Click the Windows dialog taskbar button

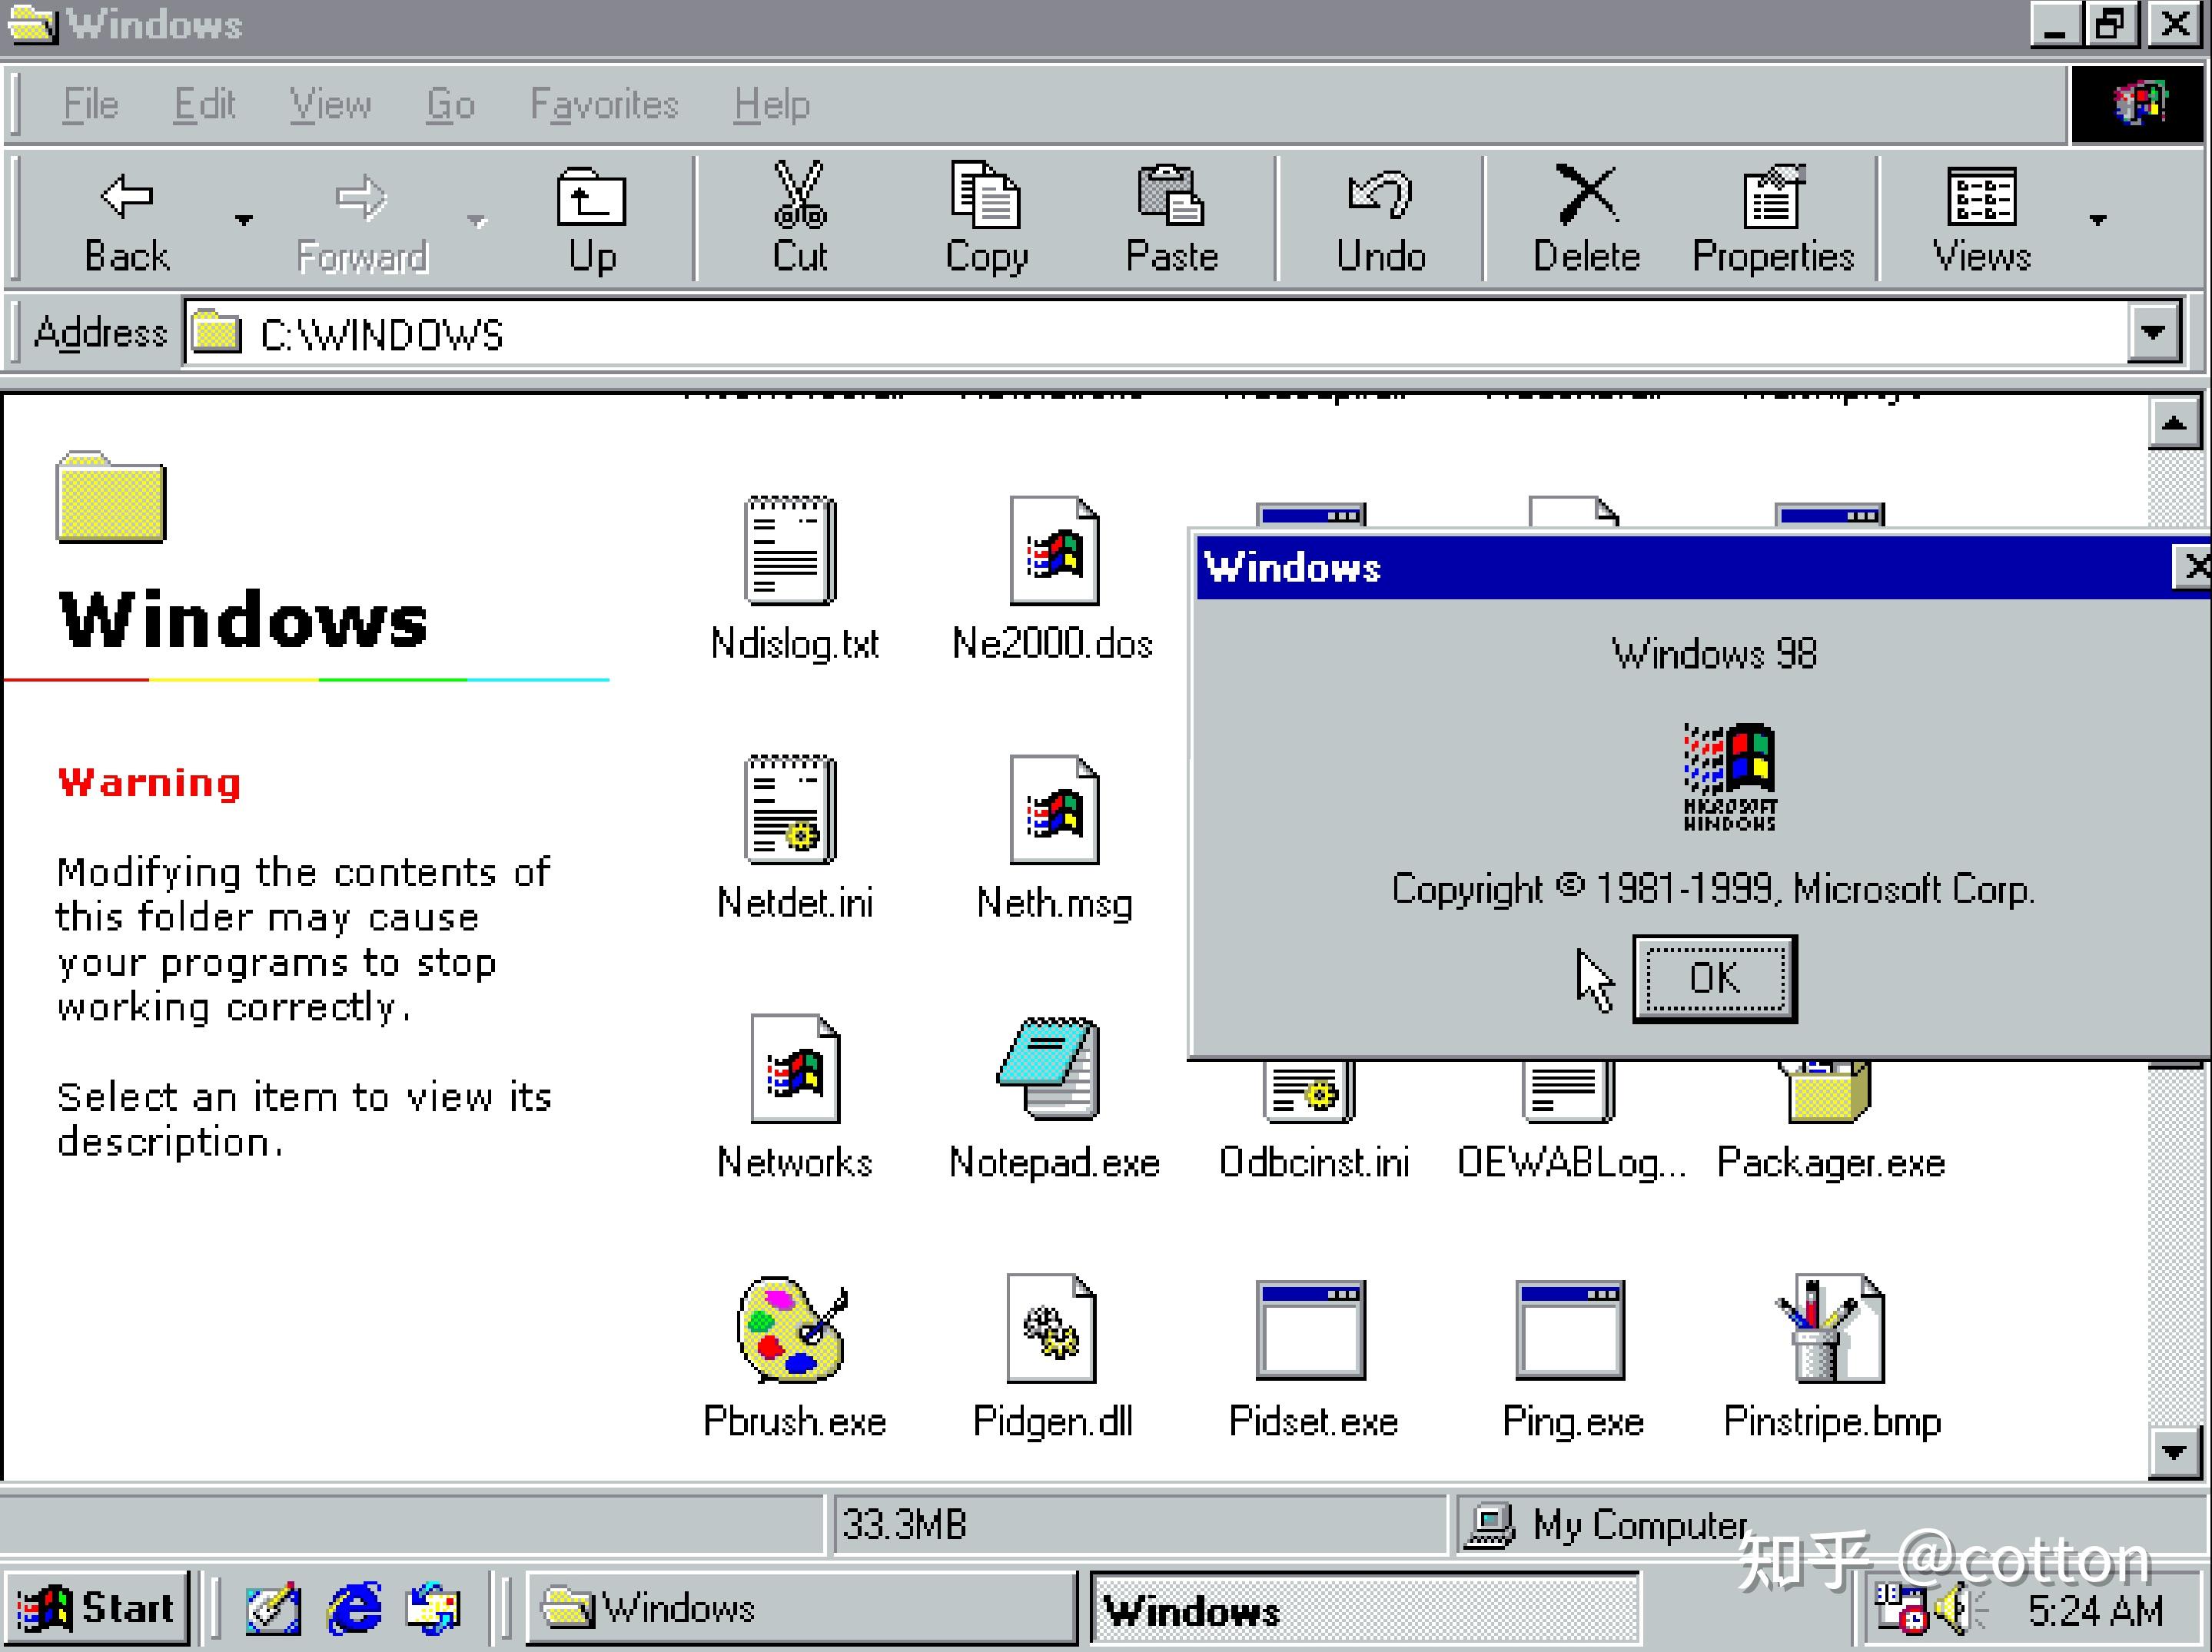click(1365, 1608)
